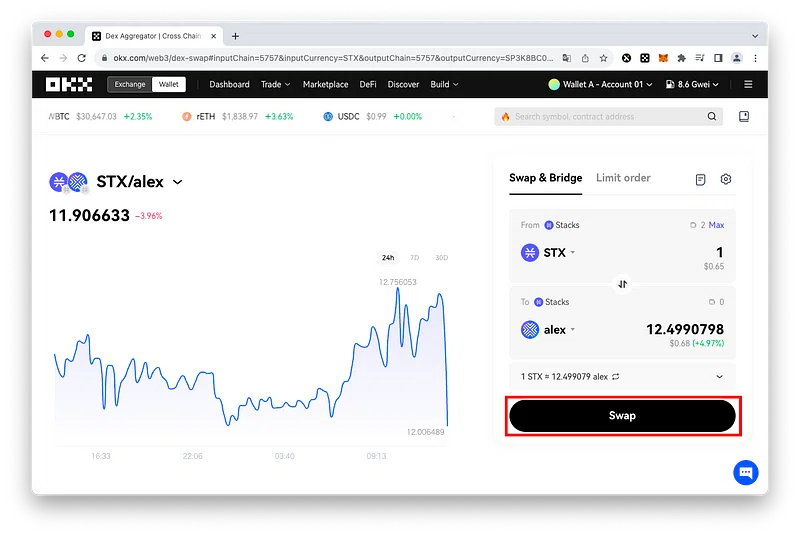Viewport: 800px width, 537px height.
Task: Reload the current page
Action: (x=81, y=58)
